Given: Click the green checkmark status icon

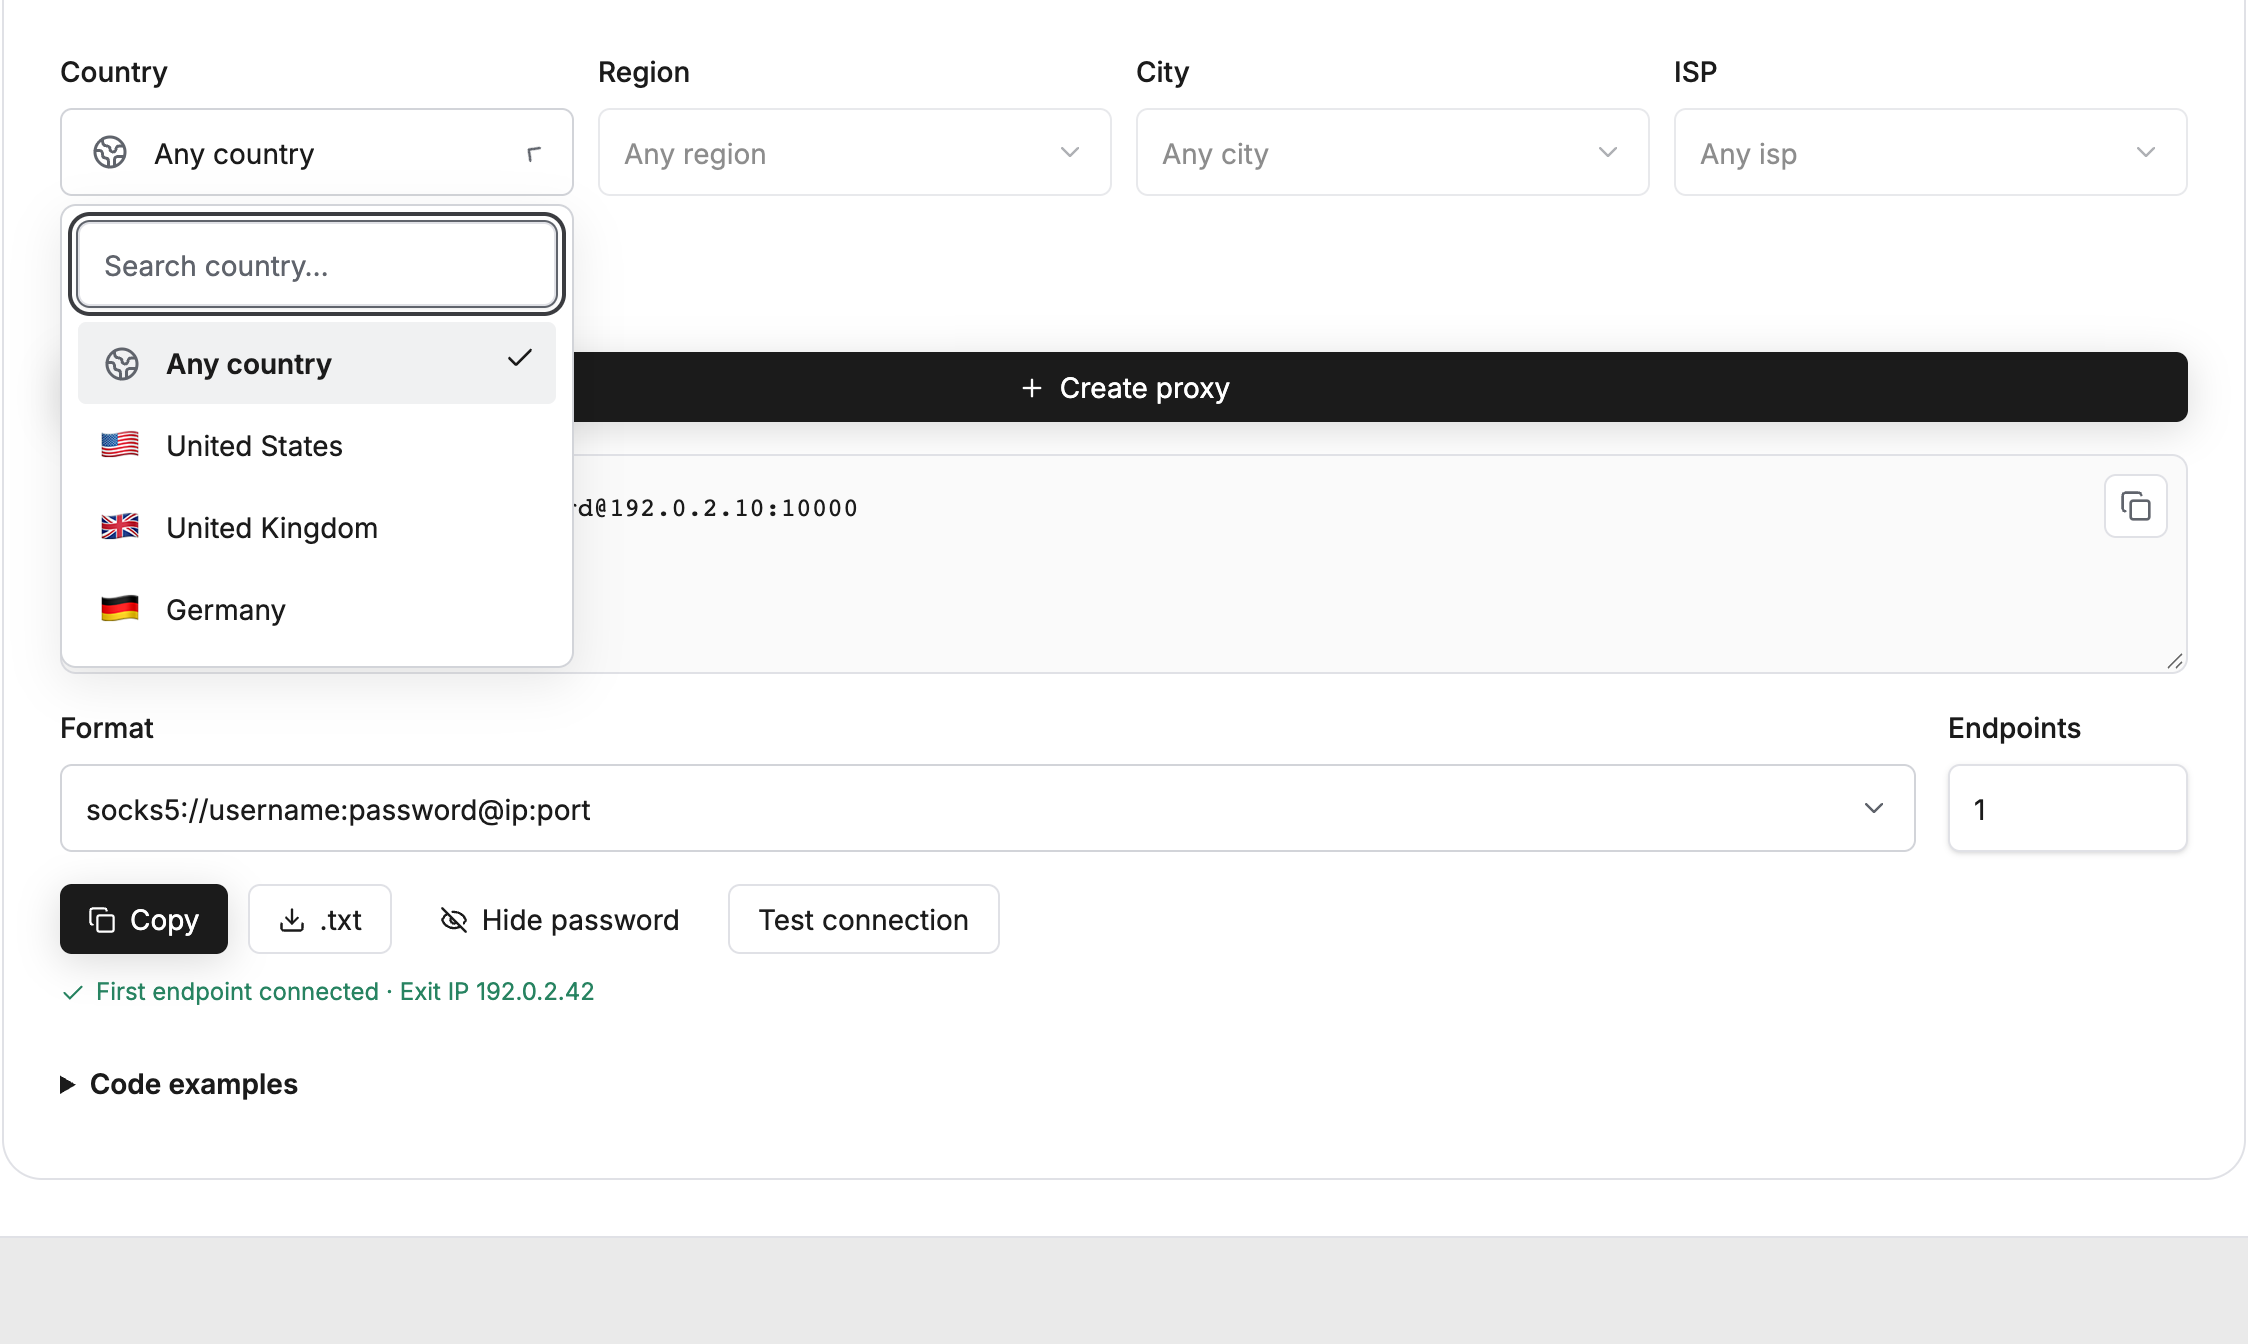Looking at the screenshot, I should click(x=73, y=992).
